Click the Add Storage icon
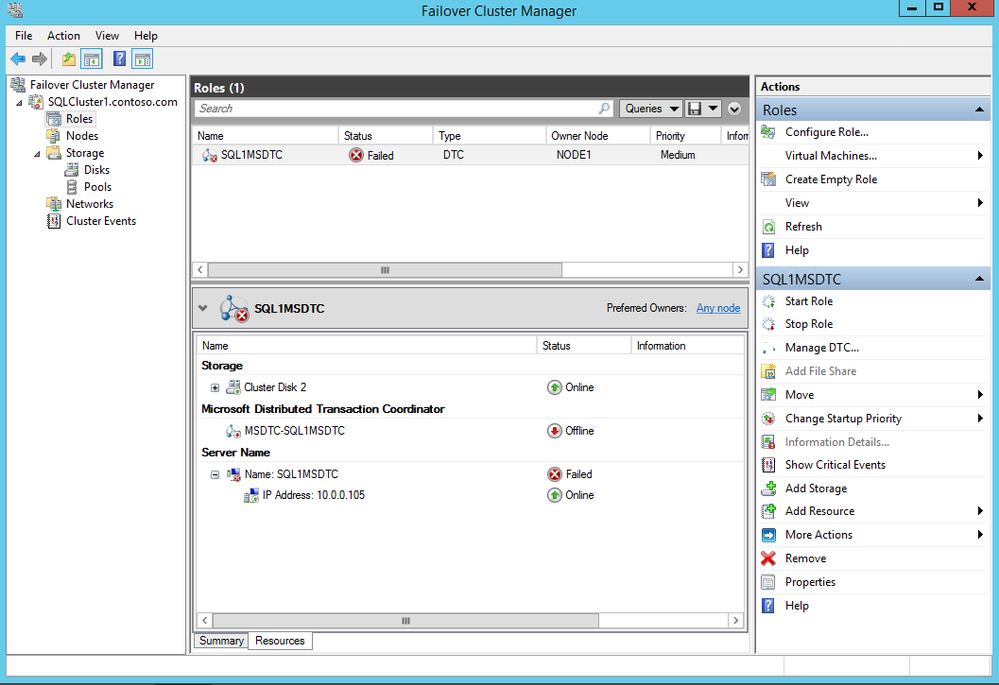The height and width of the screenshot is (685, 999). pos(768,488)
